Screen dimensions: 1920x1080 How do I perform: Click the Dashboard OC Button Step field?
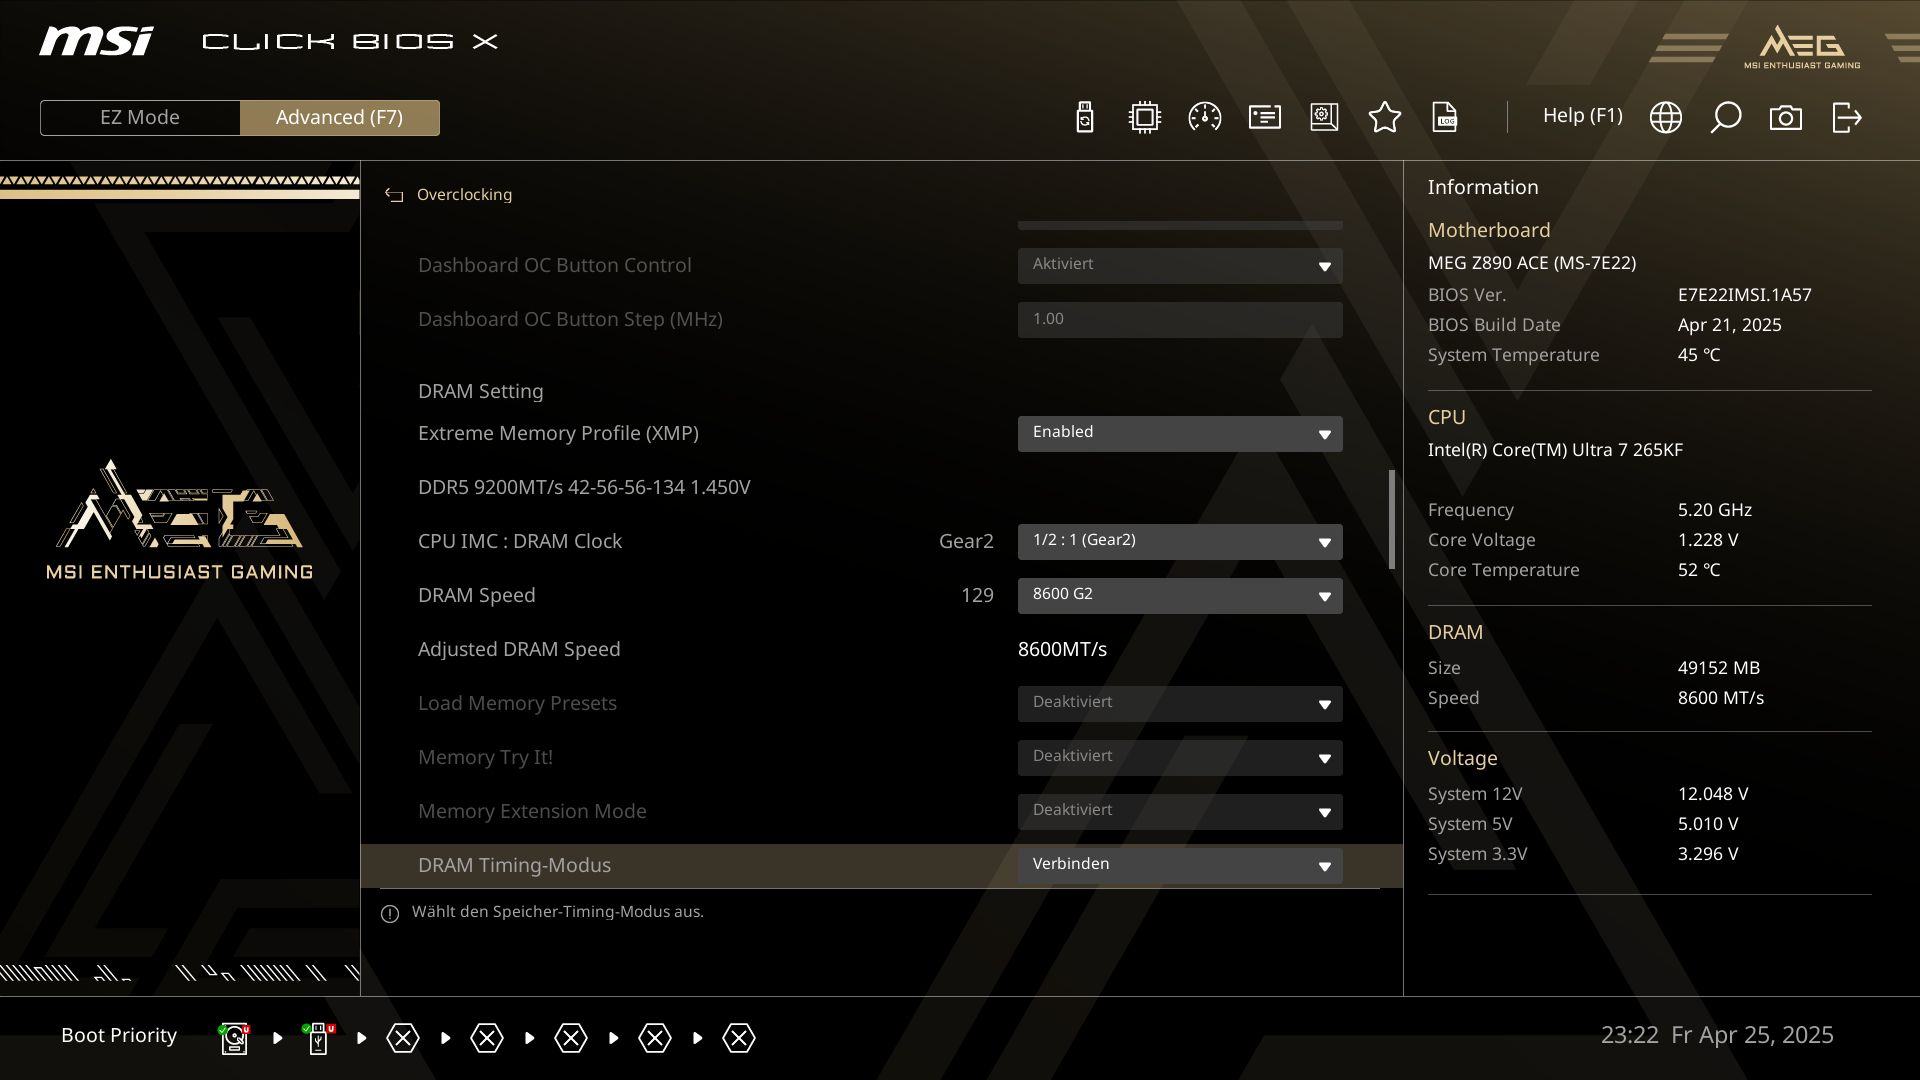click(1179, 319)
